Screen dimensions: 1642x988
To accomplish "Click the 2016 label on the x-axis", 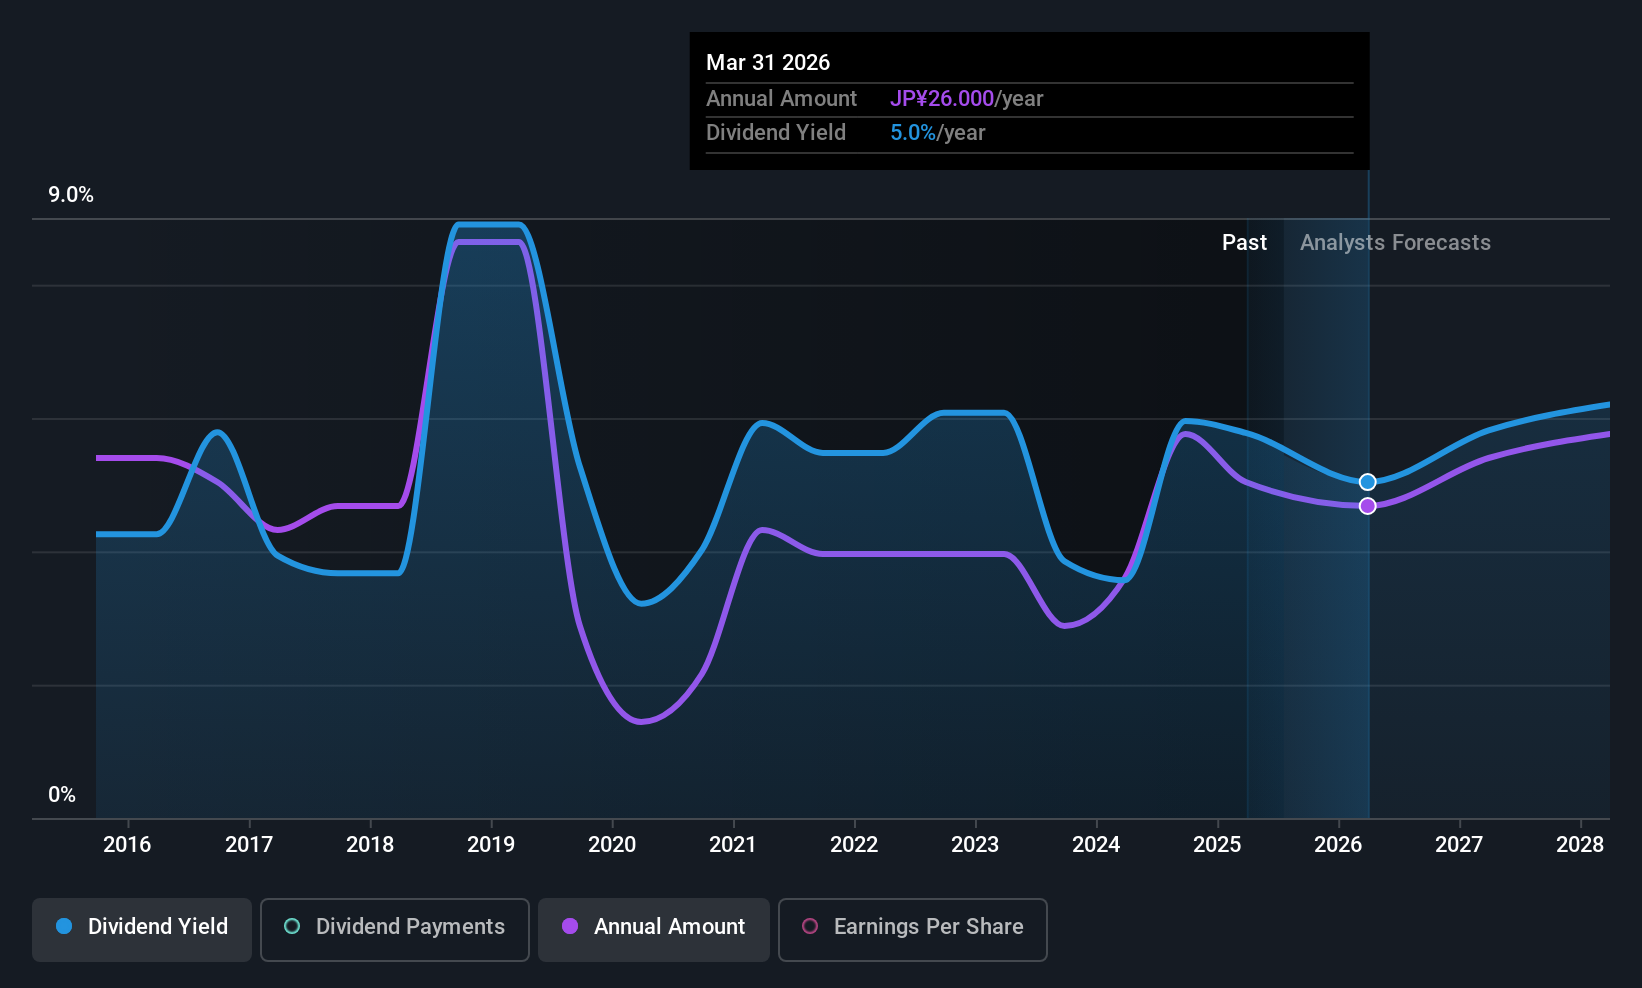I will pos(127,845).
